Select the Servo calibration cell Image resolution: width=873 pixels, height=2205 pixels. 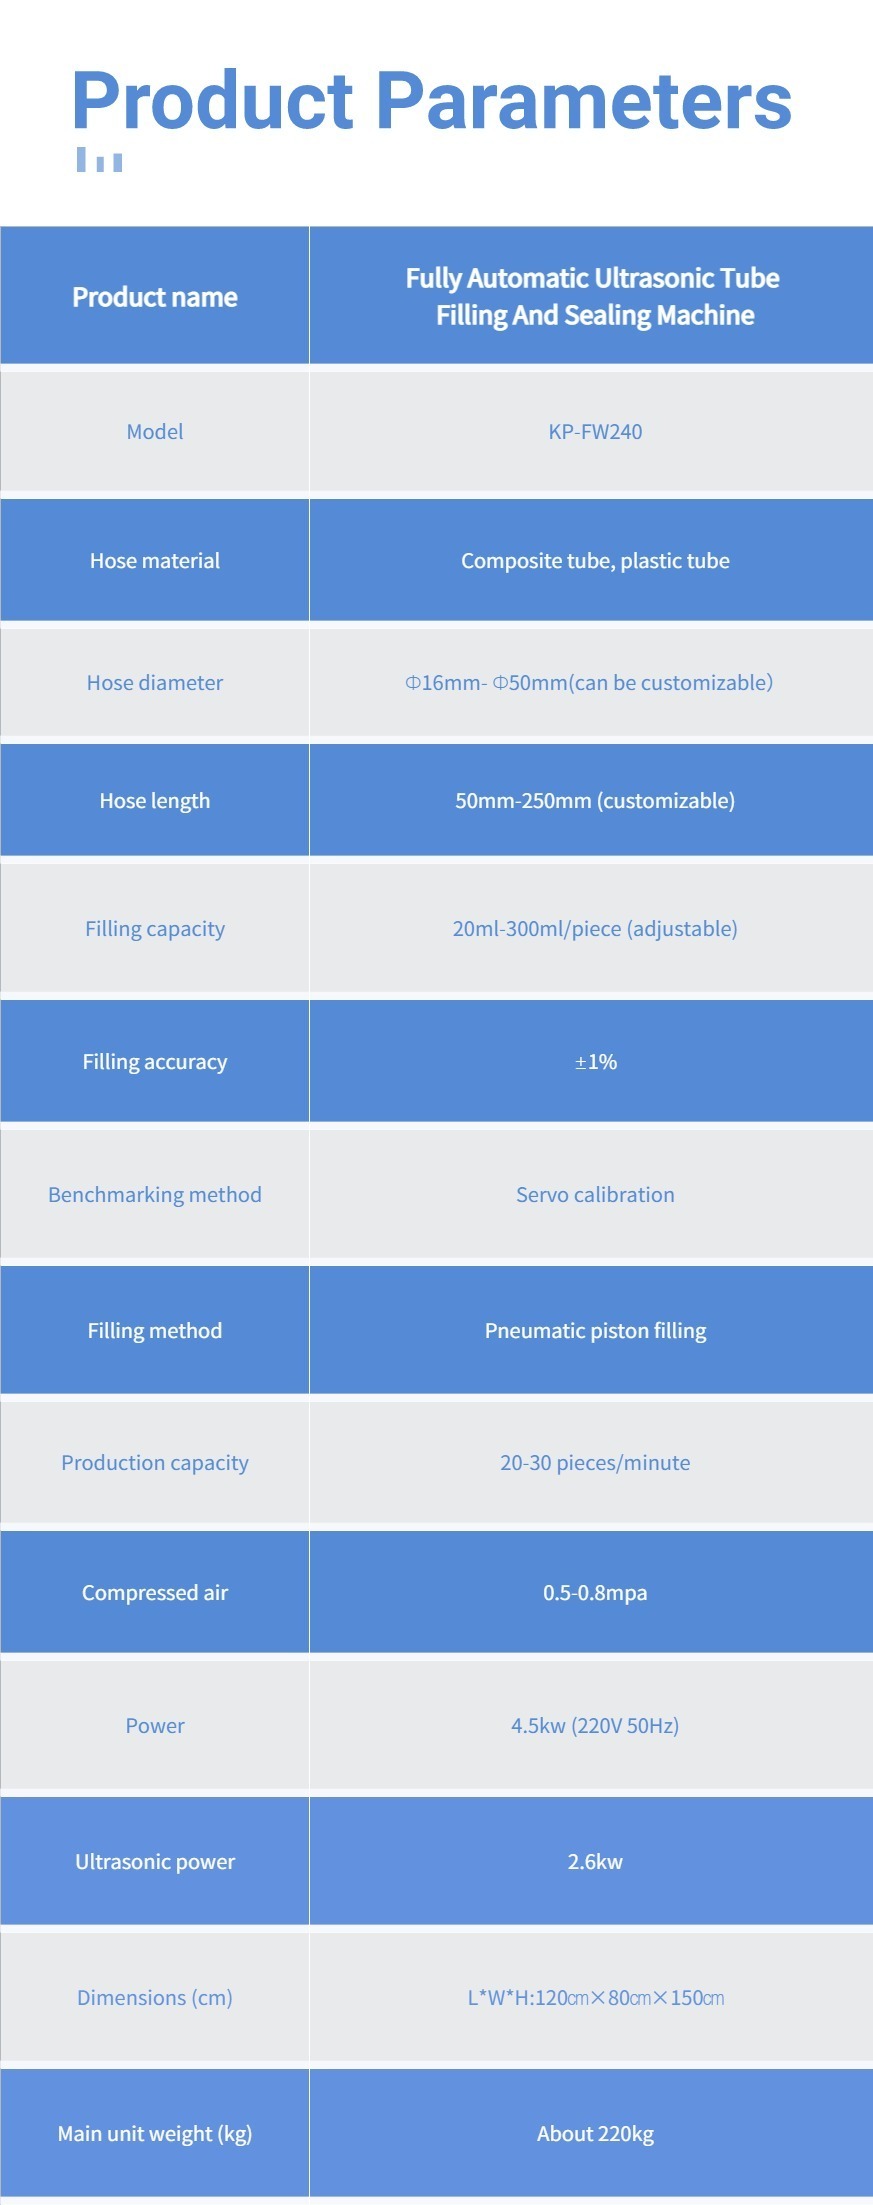[595, 1195]
